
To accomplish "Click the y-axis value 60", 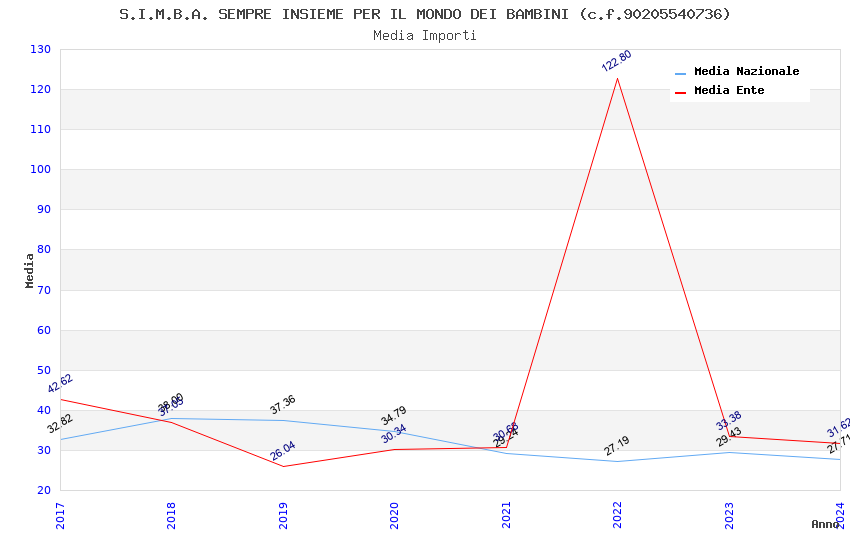I will (44, 331).
